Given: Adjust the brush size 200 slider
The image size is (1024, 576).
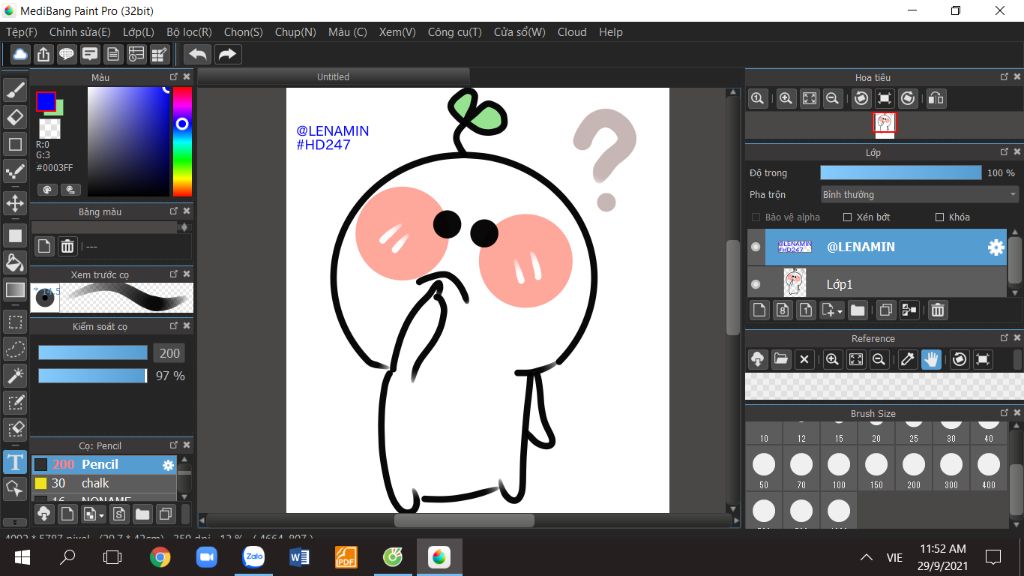Looking at the screenshot, I should pos(93,353).
